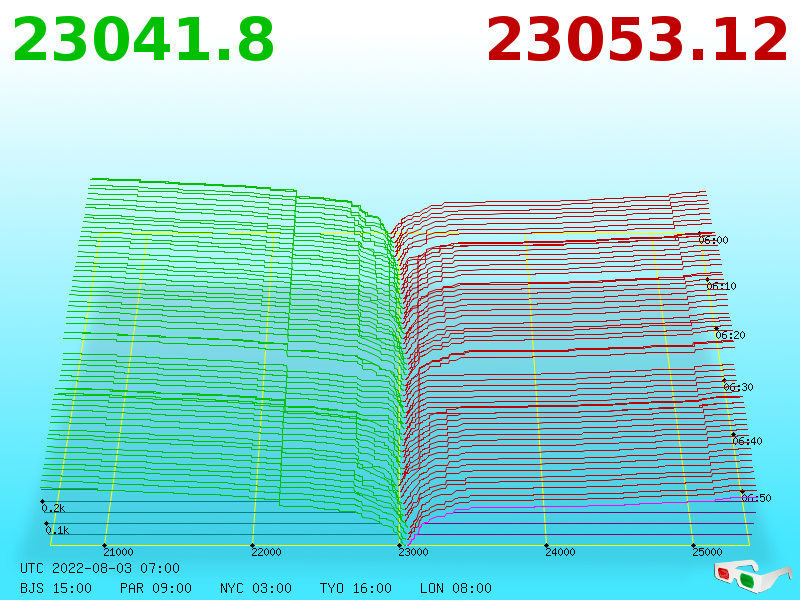The width and height of the screenshot is (800, 600).
Task: Click the 25000 price axis label
Action: (x=707, y=552)
